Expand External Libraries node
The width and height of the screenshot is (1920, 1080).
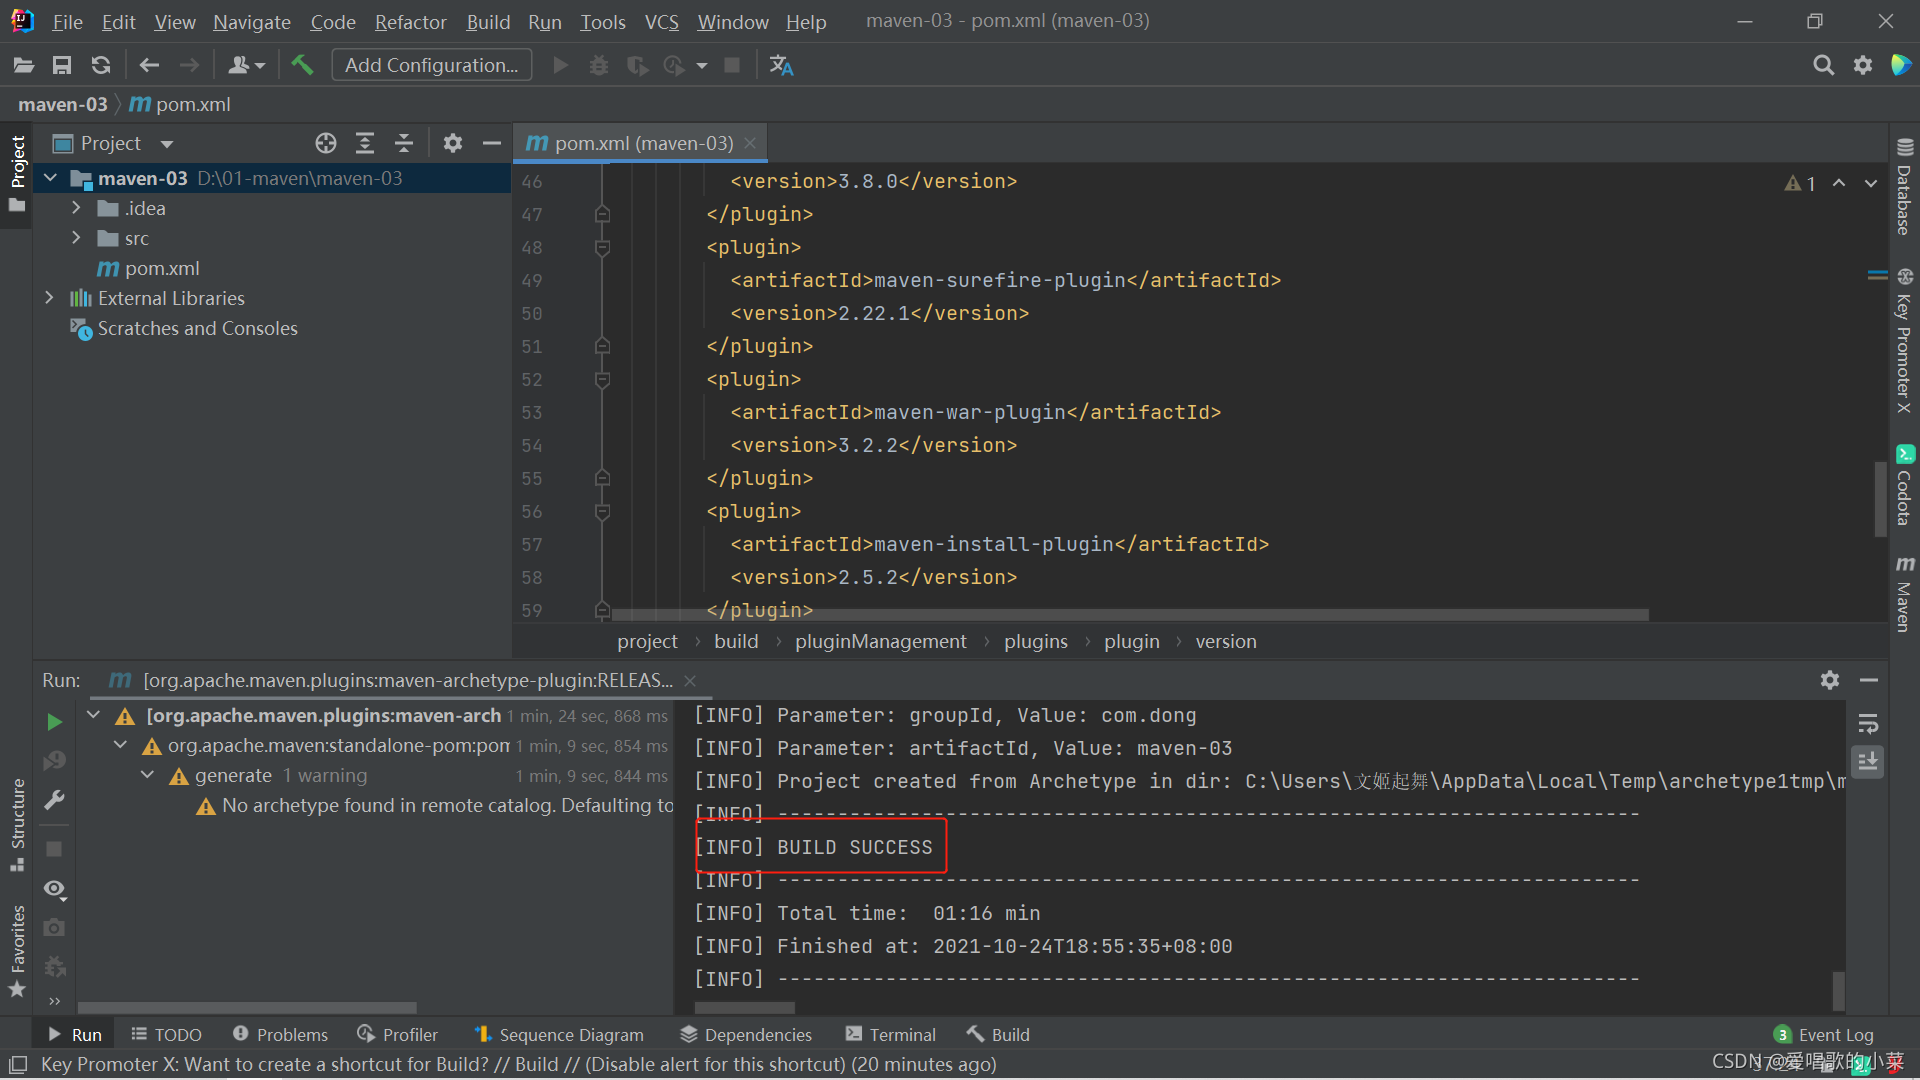click(x=49, y=298)
